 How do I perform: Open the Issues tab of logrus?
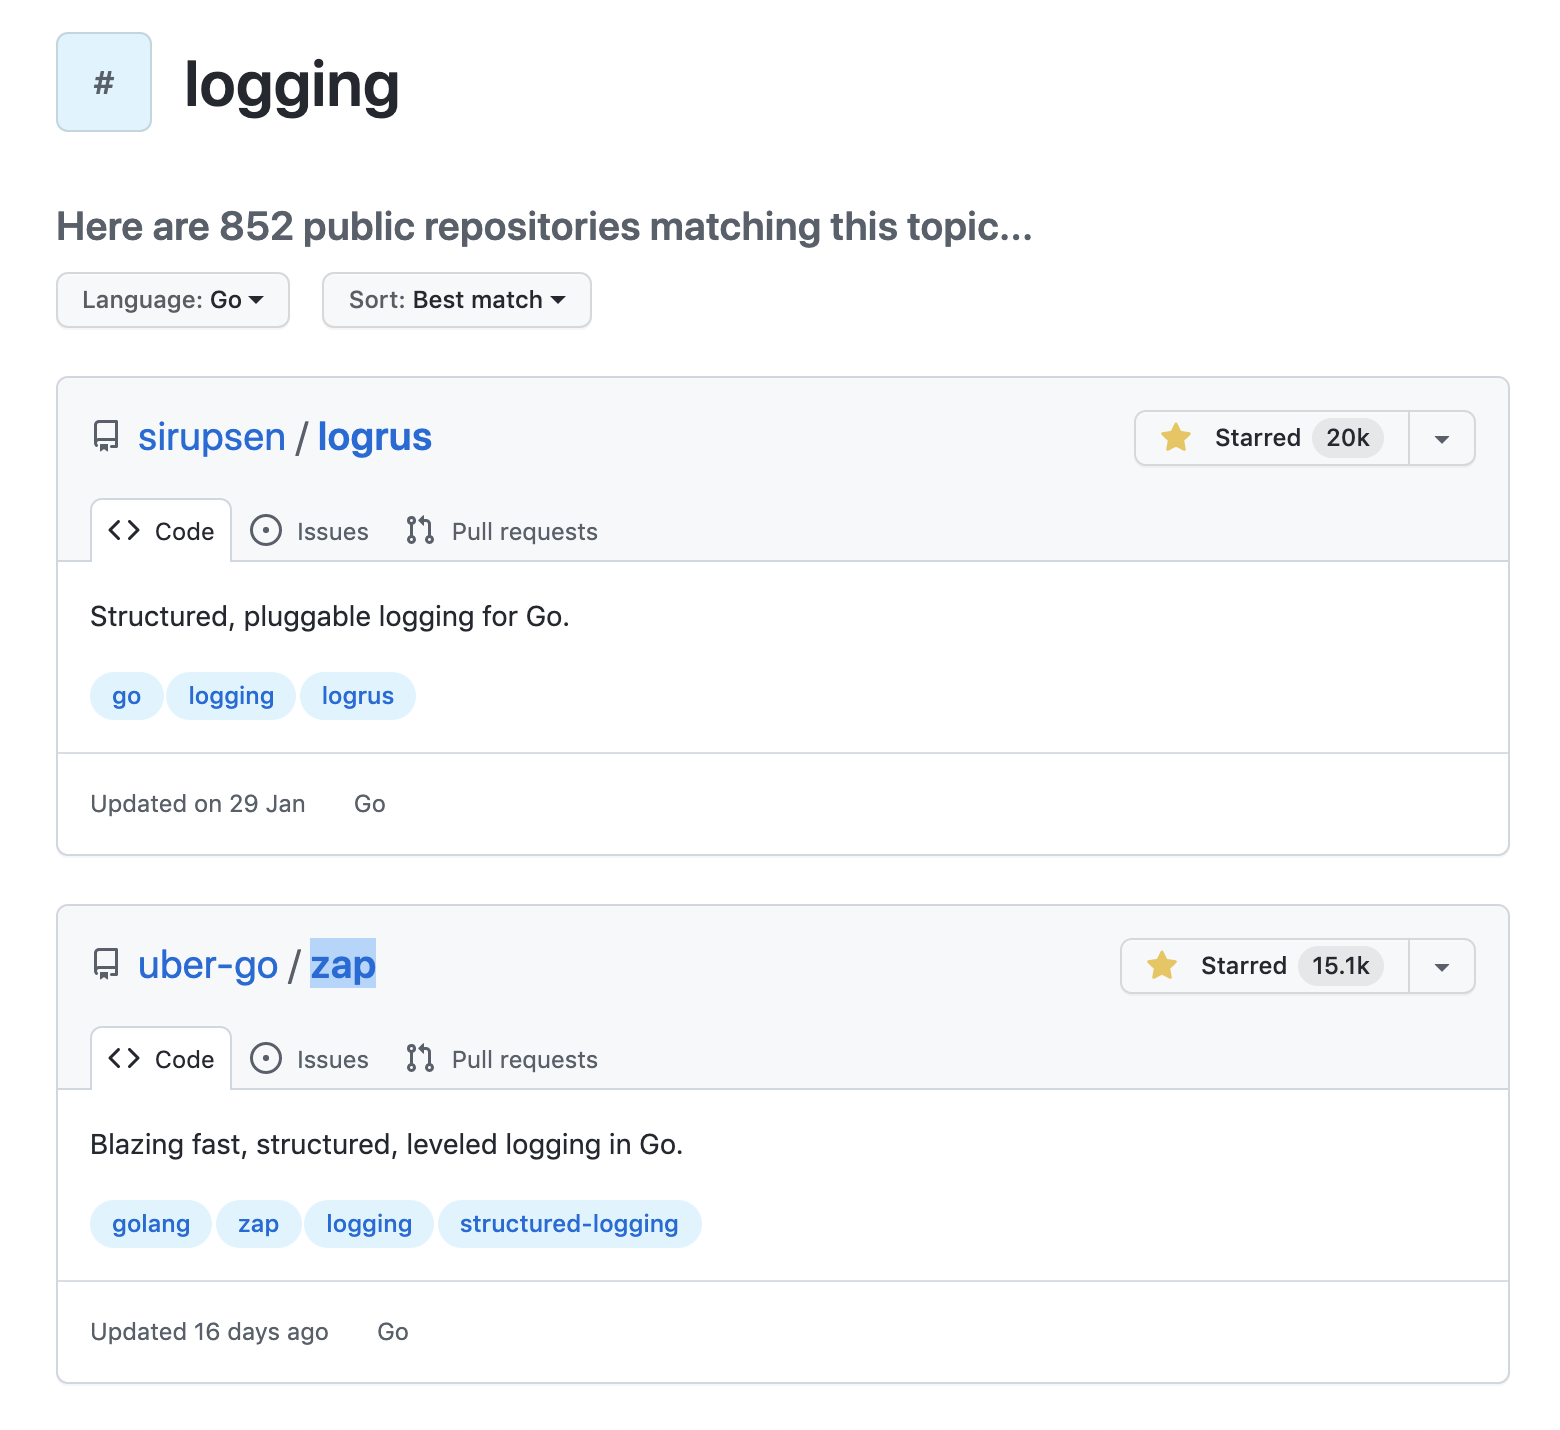(x=310, y=531)
